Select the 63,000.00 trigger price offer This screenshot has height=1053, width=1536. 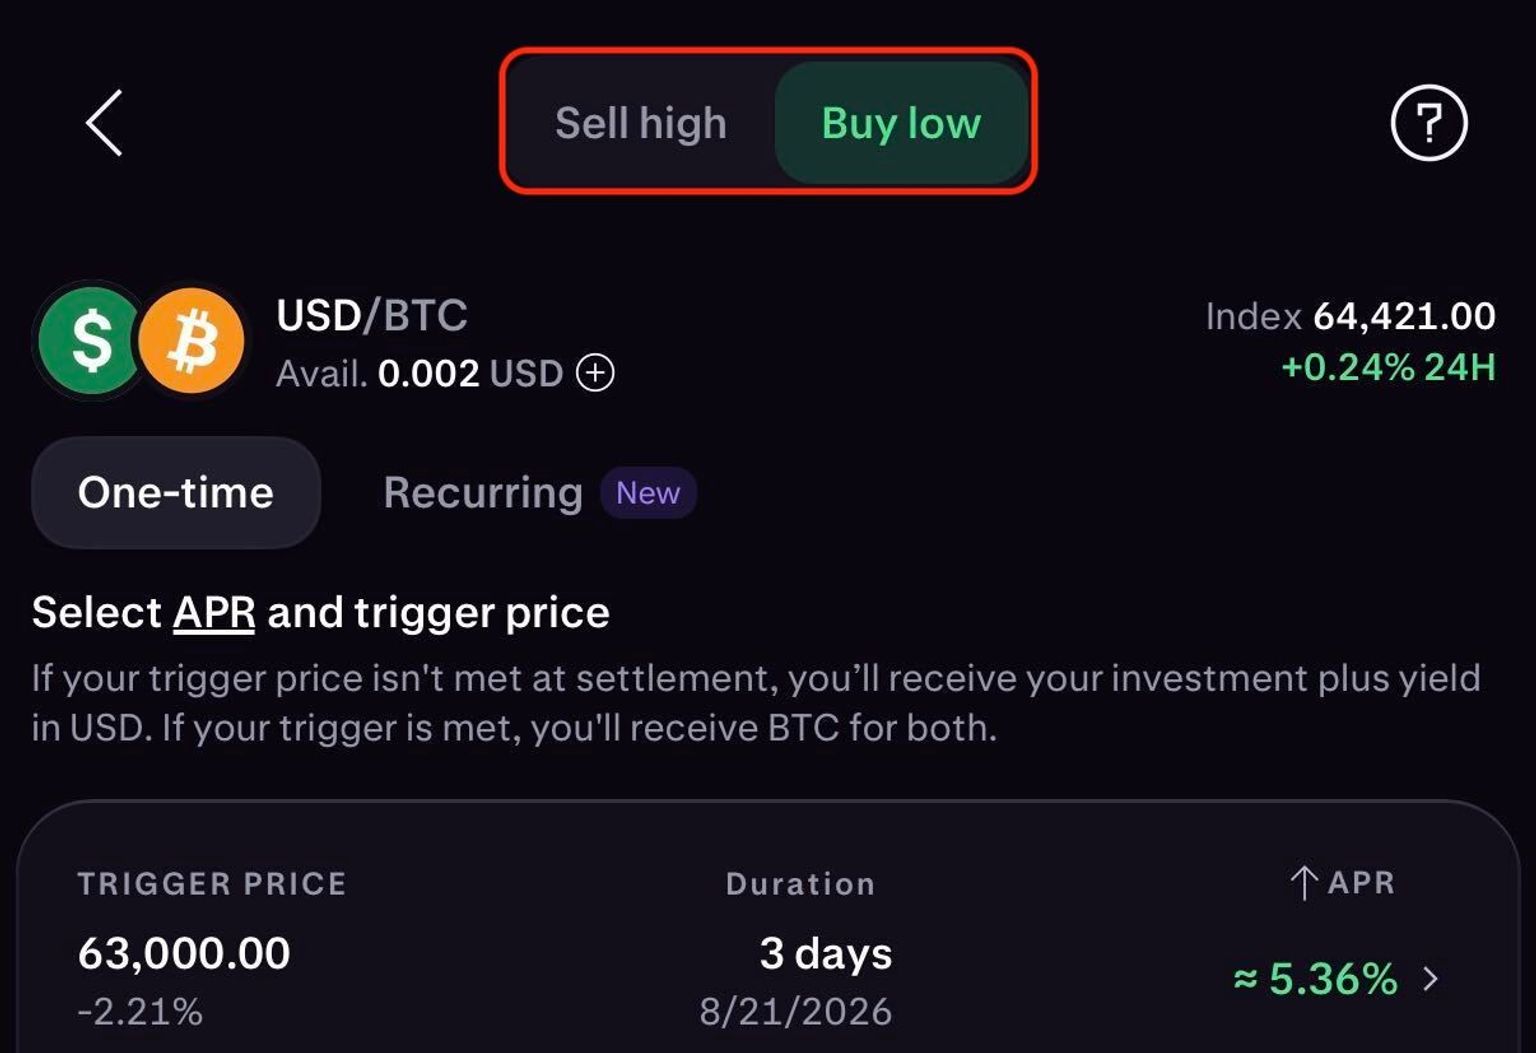184,953
